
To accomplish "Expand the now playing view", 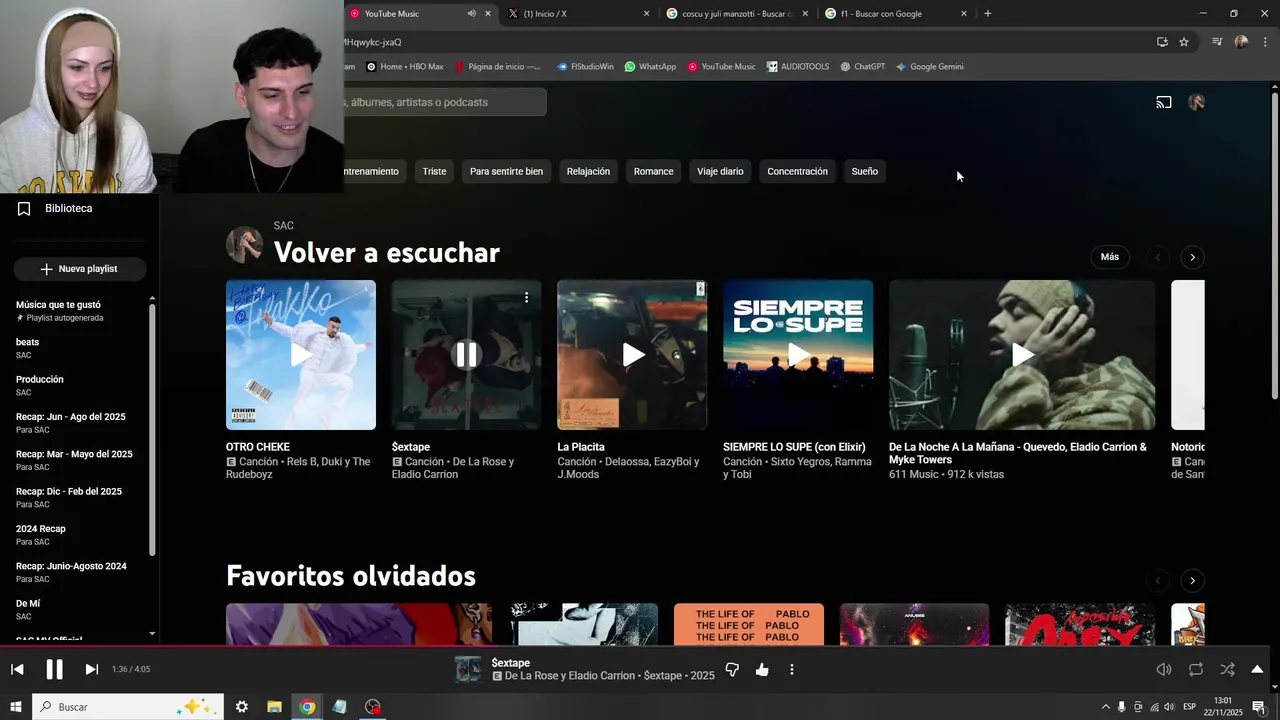I will tap(1257, 669).
